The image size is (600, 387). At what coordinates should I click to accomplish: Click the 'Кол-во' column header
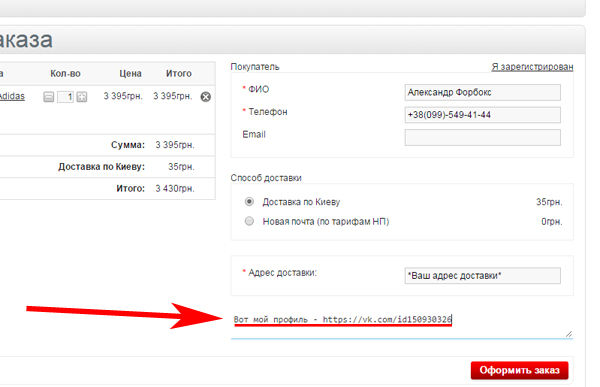(65, 73)
